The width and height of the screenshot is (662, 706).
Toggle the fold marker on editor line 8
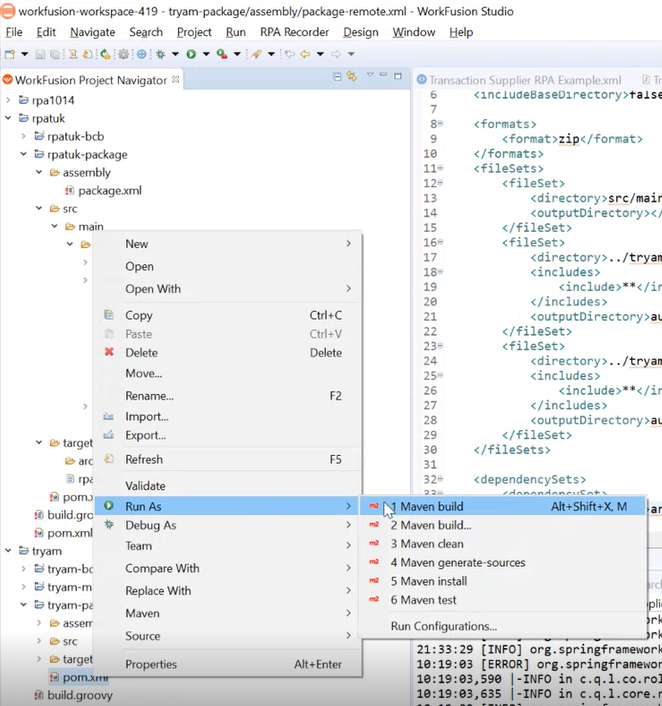440,123
